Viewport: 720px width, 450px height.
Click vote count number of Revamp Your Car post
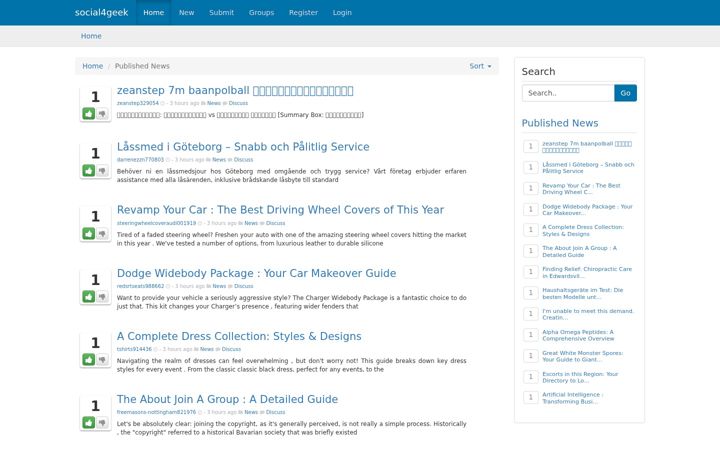click(95, 216)
